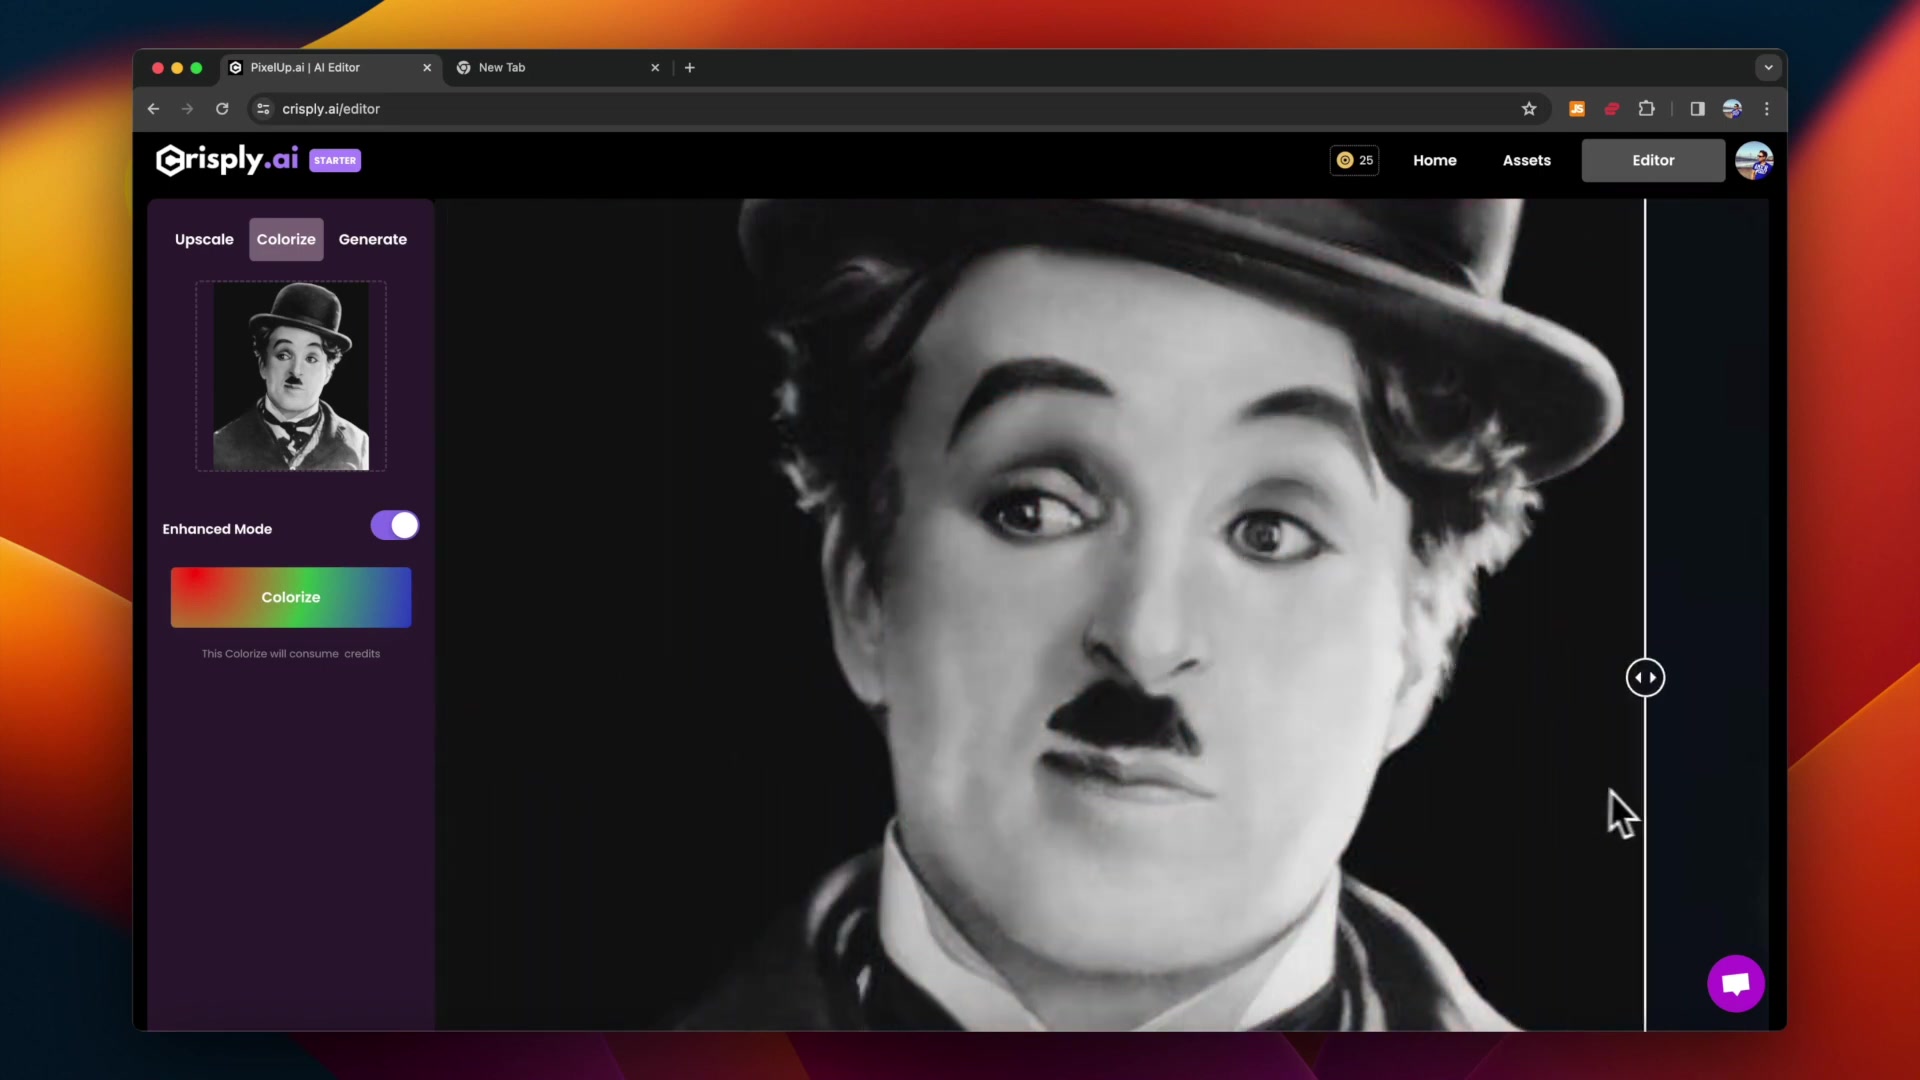Click the site information icon in address bar
1920x1080 pixels.
coord(263,109)
